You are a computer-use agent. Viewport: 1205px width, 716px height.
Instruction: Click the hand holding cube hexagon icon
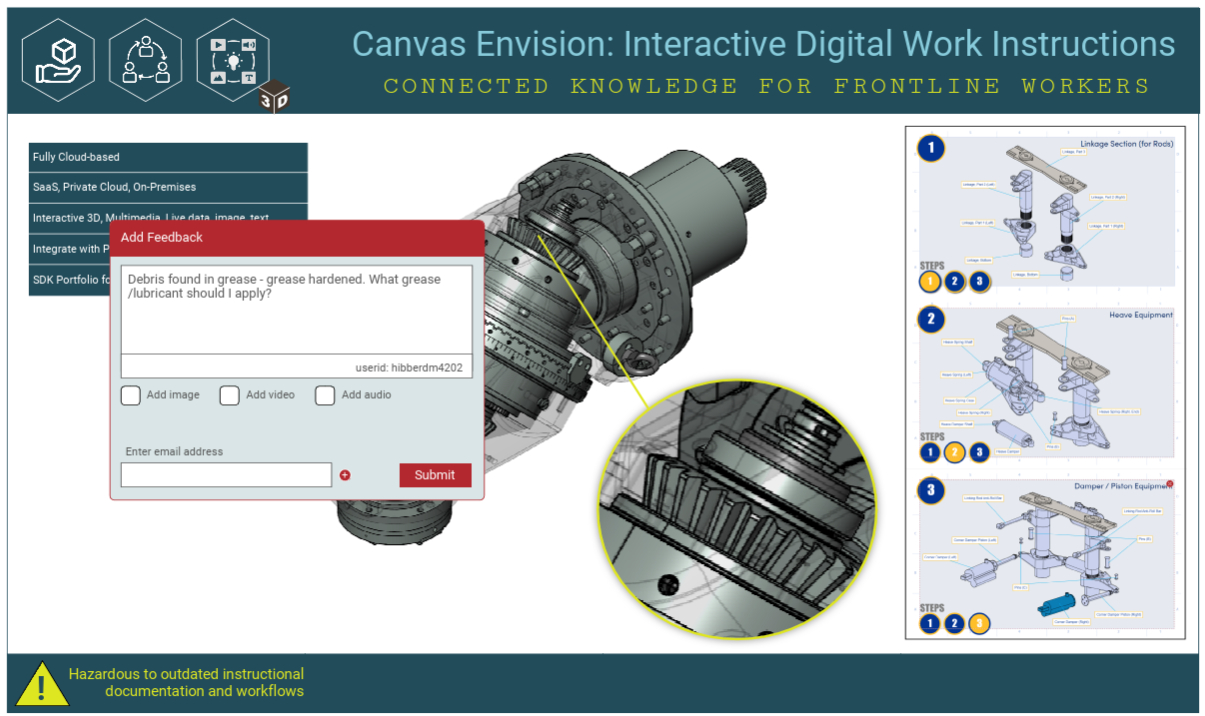(58, 61)
